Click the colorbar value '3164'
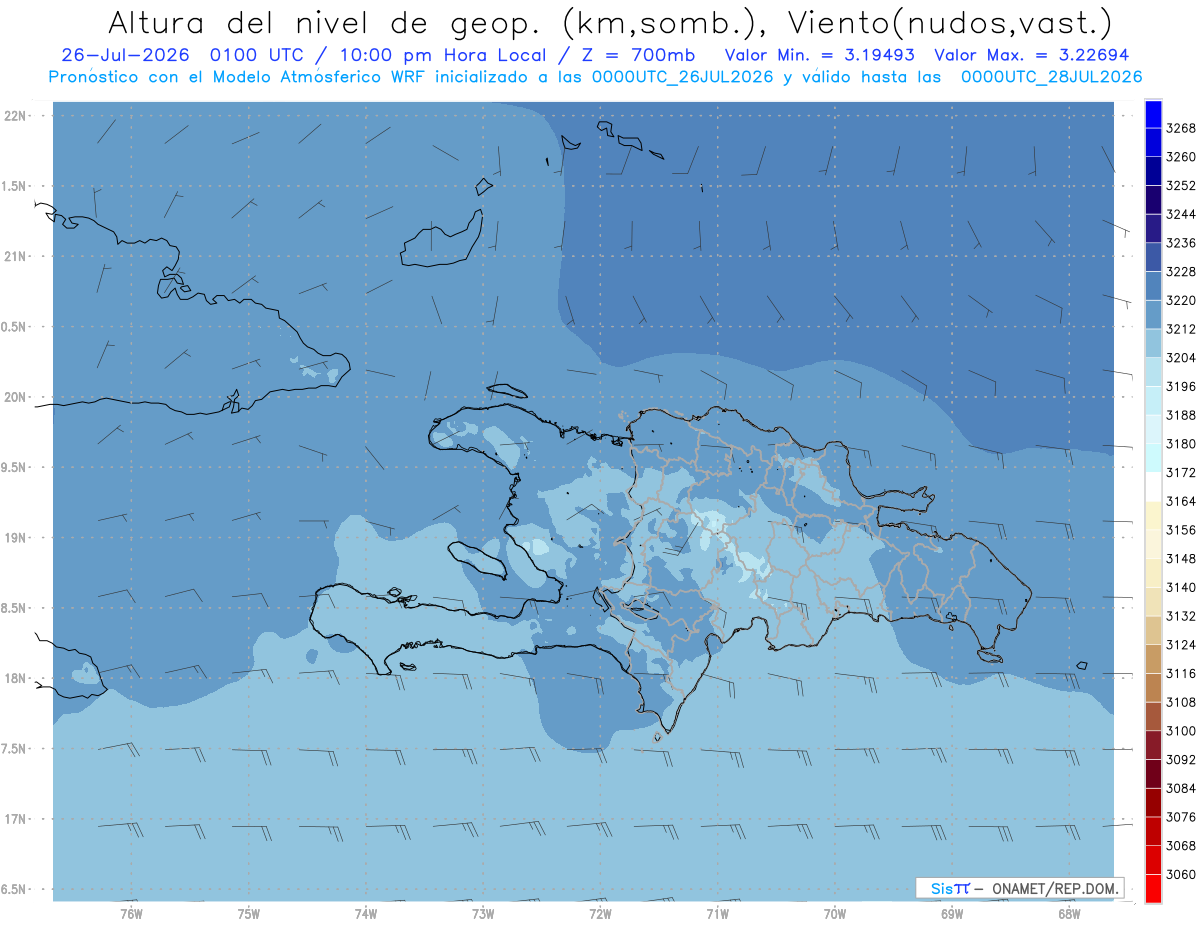 tap(1180, 501)
